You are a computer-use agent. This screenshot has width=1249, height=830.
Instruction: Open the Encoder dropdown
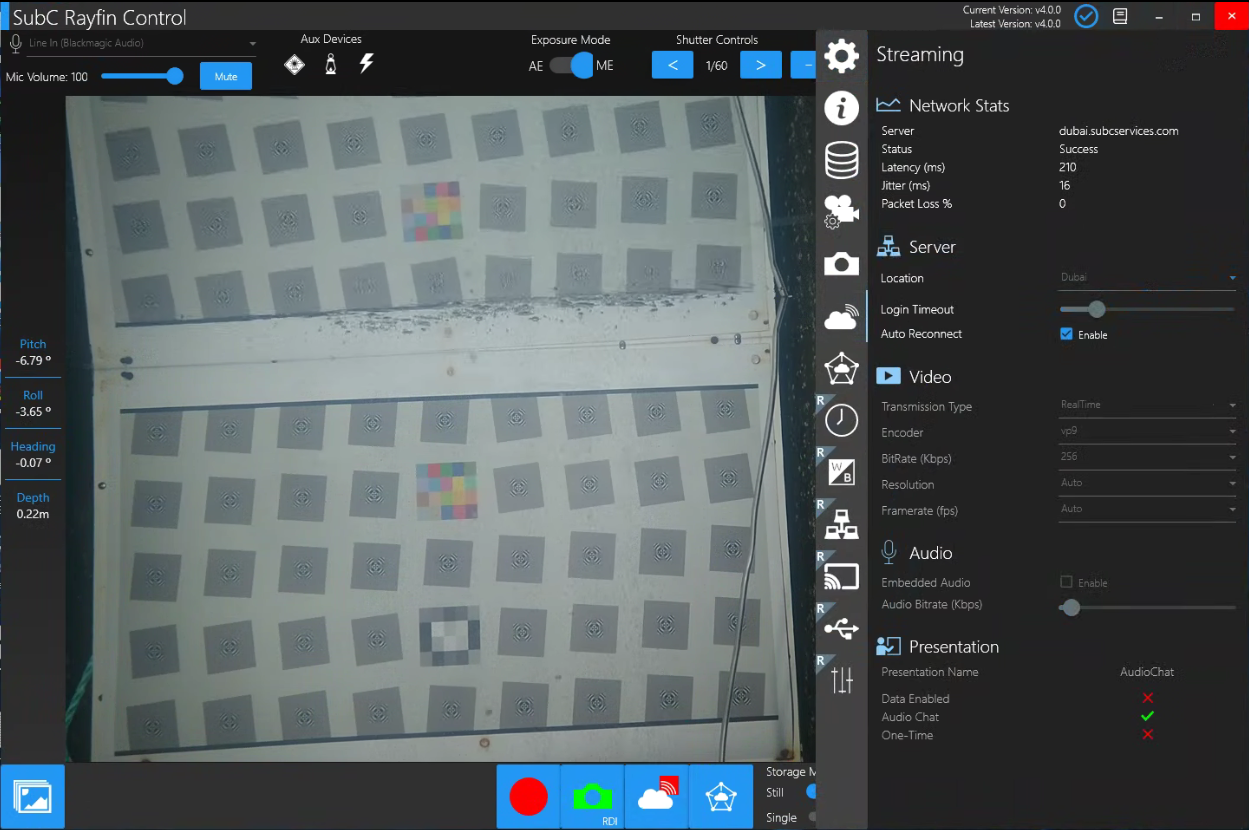(x=1147, y=432)
